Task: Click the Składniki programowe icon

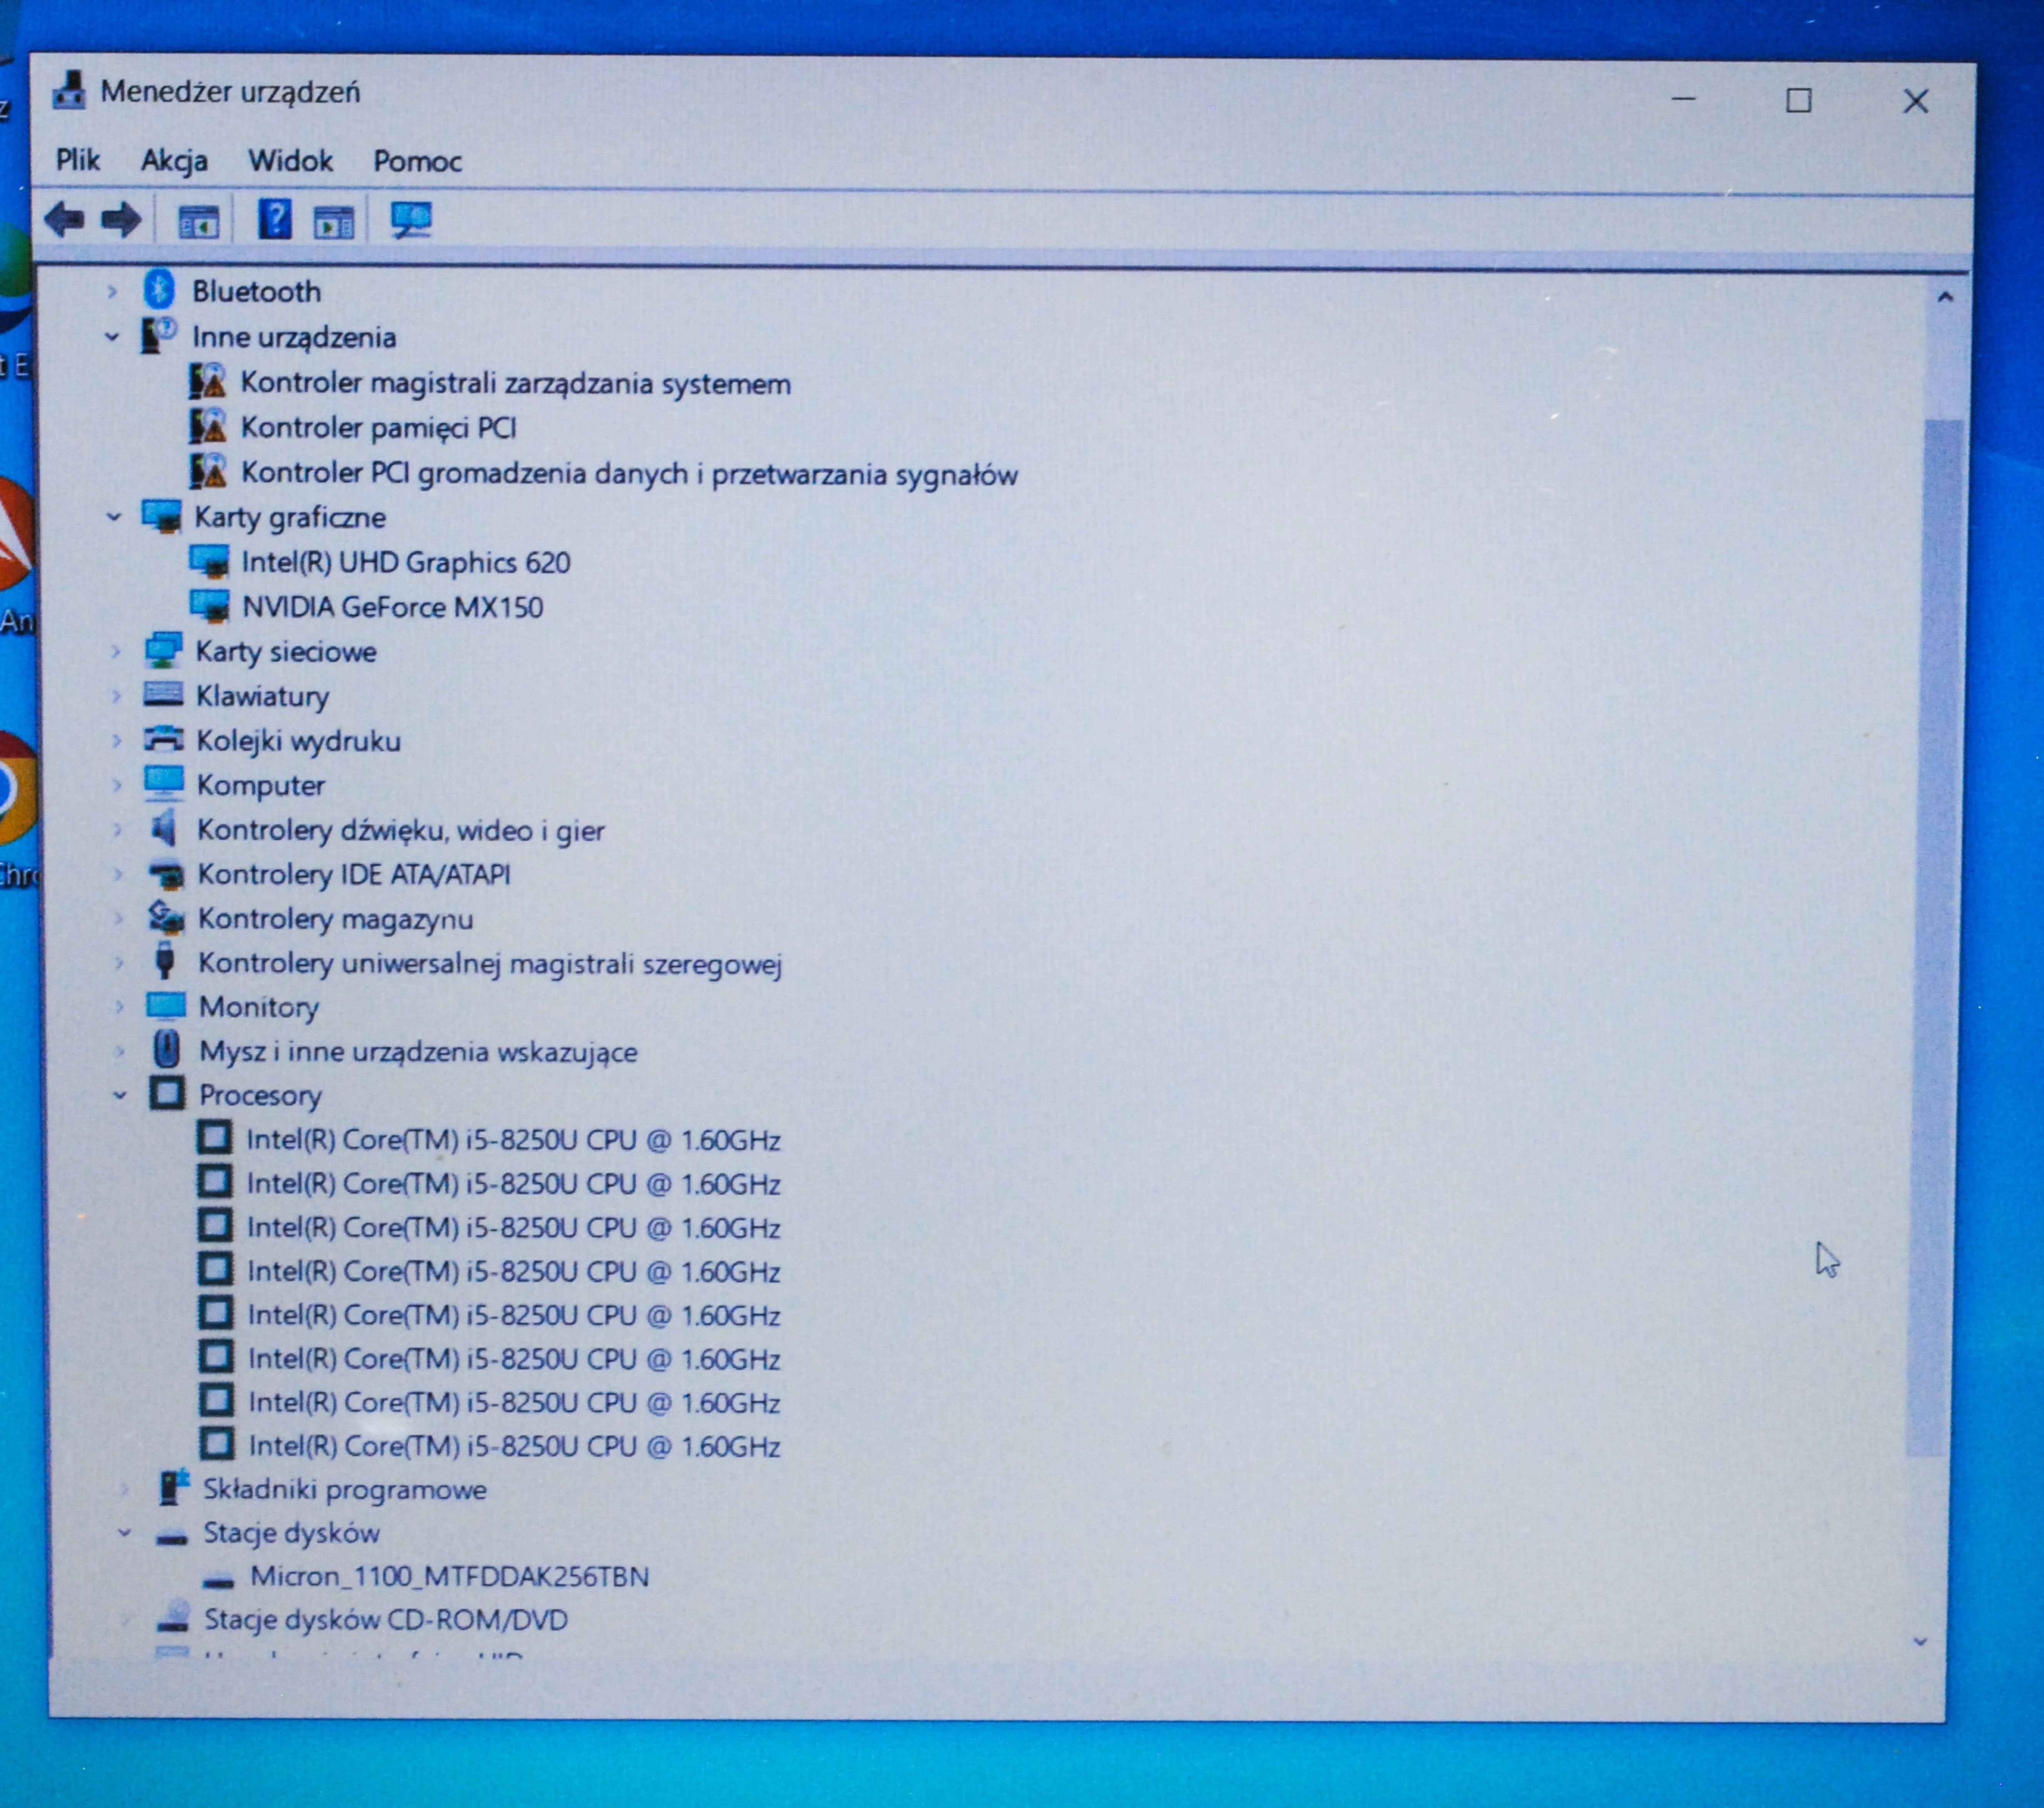Action: 173,1487
